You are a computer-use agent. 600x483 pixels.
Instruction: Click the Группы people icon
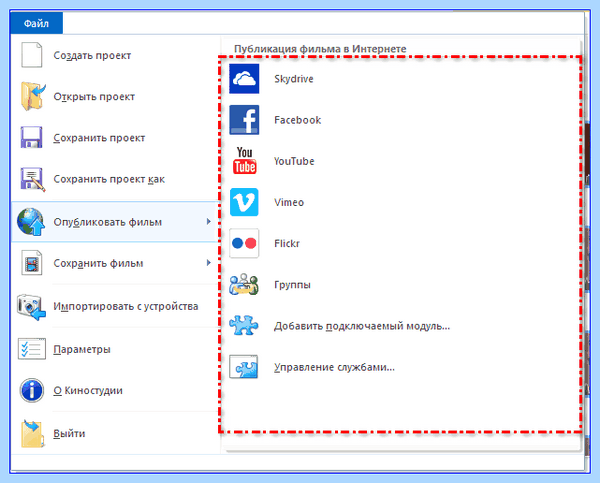click(x=244, y=284)
